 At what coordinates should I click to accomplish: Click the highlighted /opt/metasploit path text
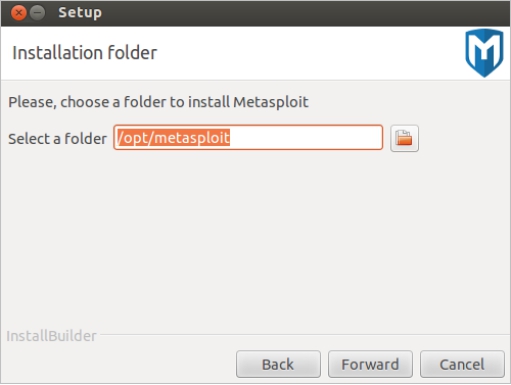(x=173, y=137)
